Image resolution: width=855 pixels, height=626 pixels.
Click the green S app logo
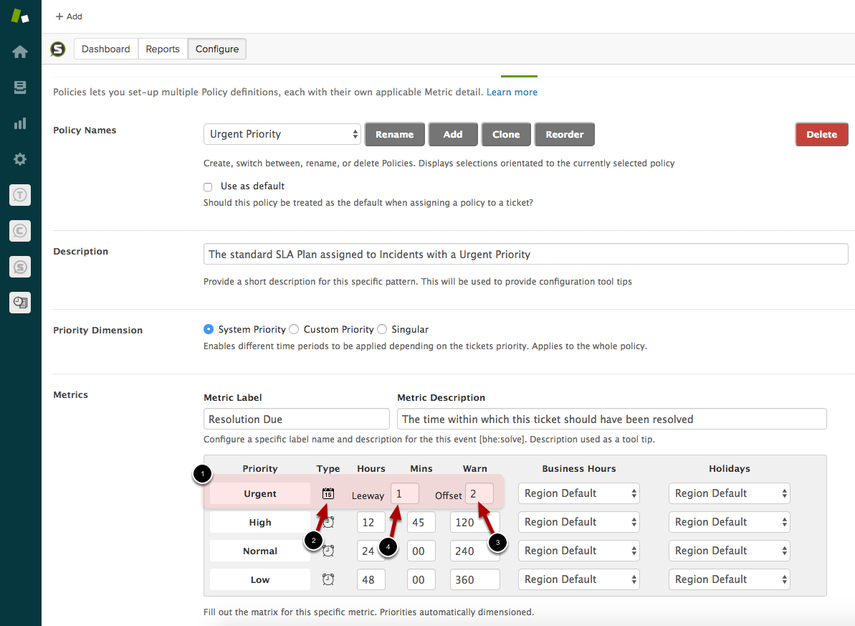click(x=58, y=49)
